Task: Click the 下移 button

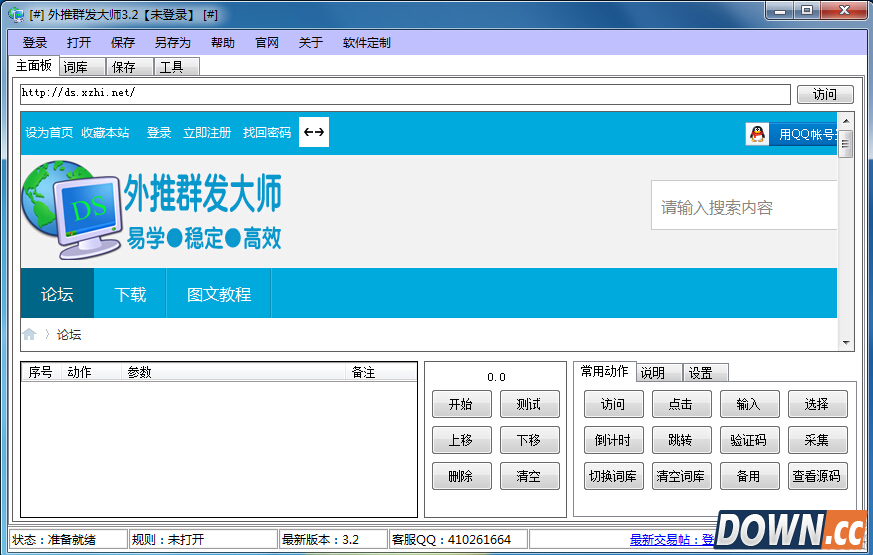Action: coord(529,440)
